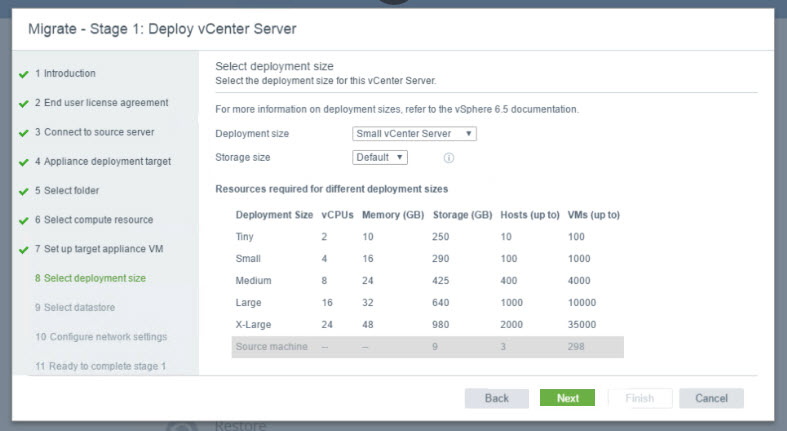Open Select compute resource step

coord(93,220)
